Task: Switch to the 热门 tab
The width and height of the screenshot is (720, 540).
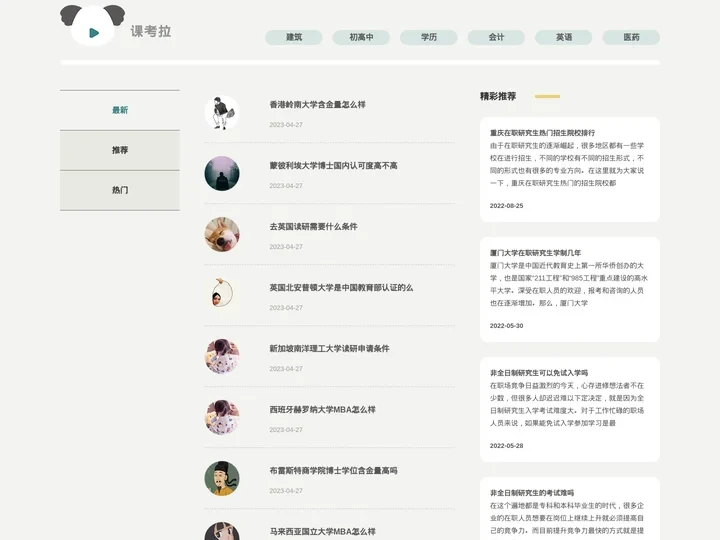Action: pyautogui.click(x=120, y=190)
